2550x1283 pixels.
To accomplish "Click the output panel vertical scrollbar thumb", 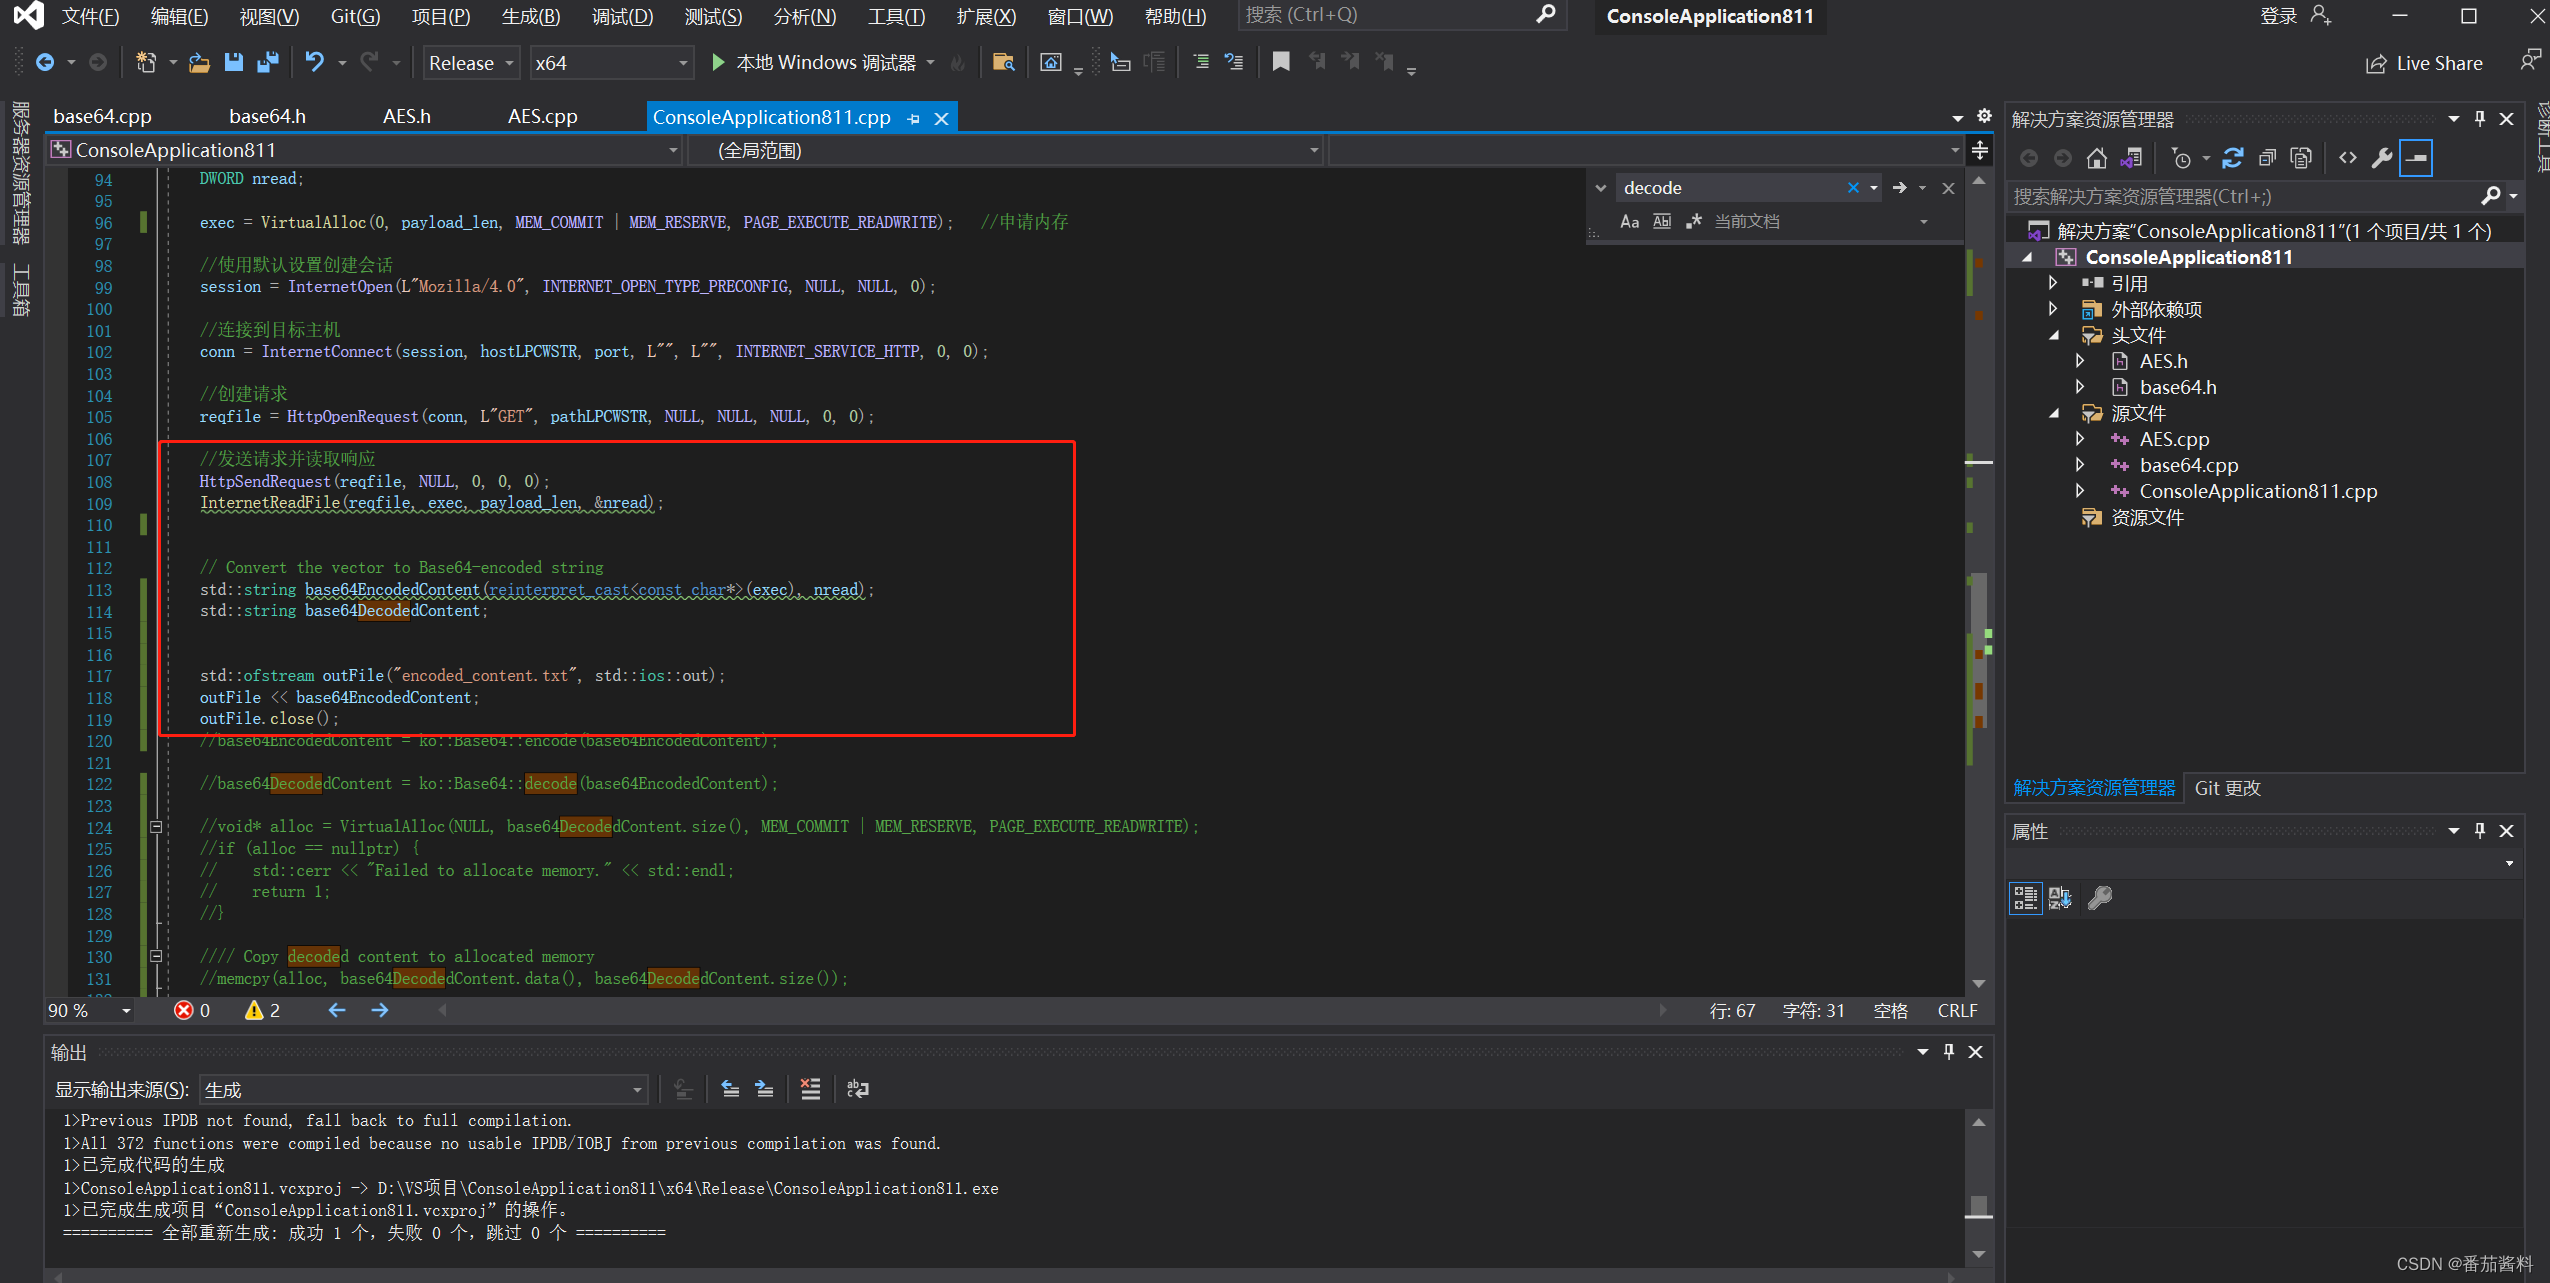I will click(1978, 1206).
